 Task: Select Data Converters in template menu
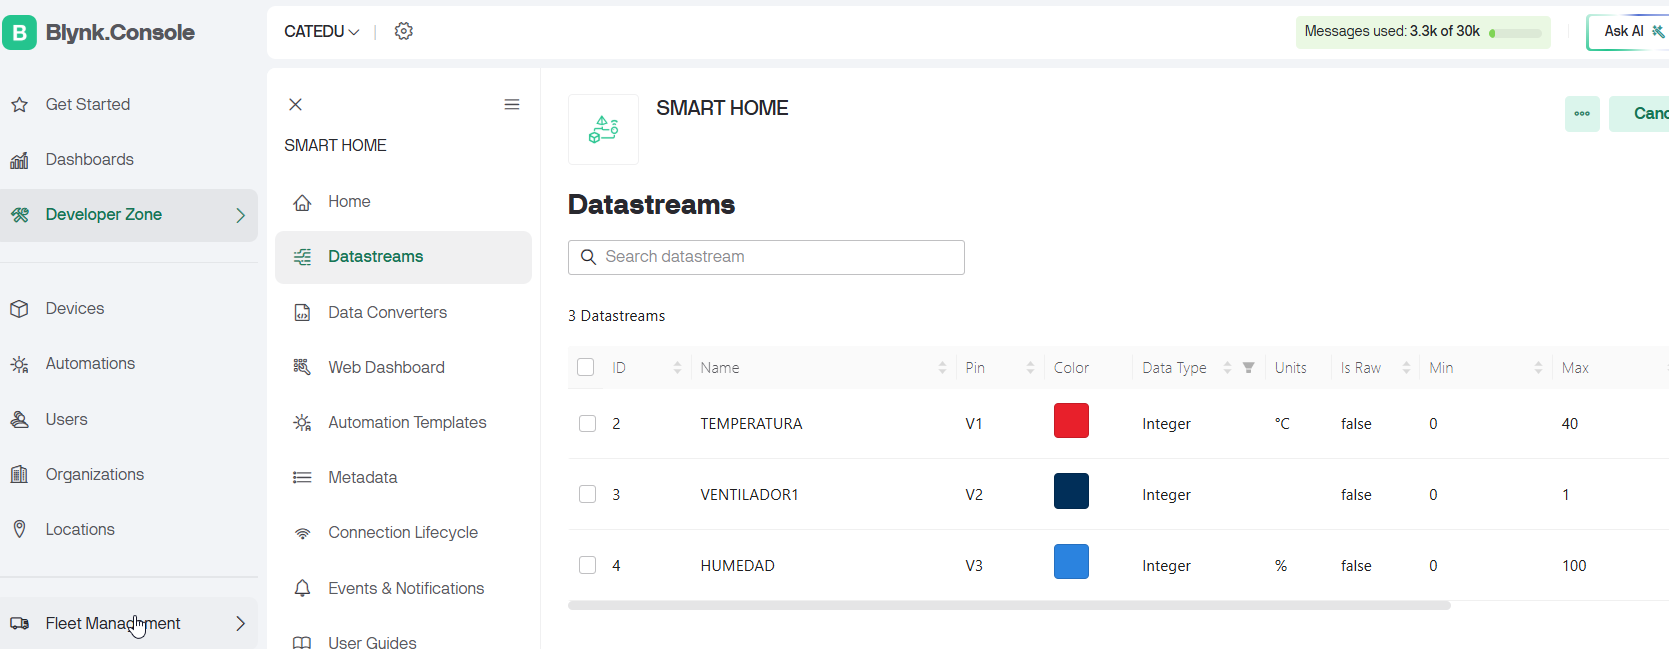pos(387,312)
